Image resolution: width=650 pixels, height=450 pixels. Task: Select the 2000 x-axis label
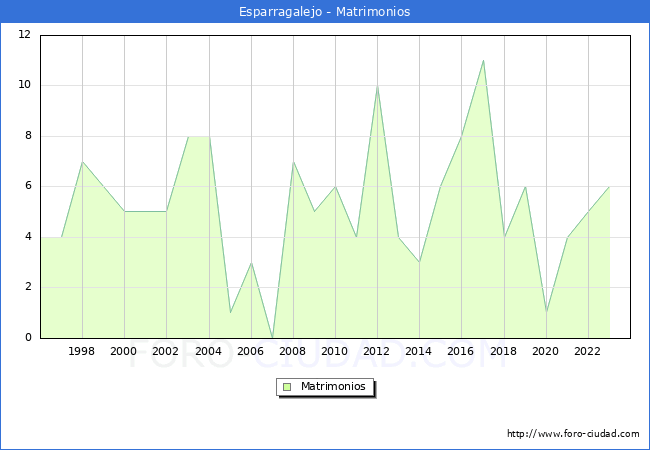tap(124, 351)
